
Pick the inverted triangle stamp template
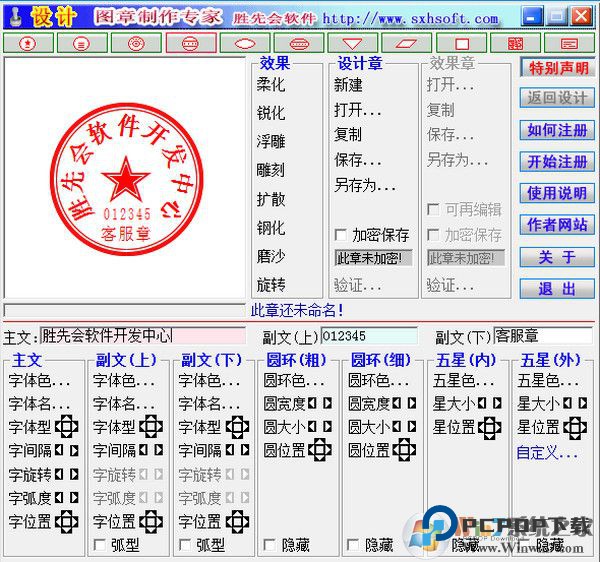352,43
